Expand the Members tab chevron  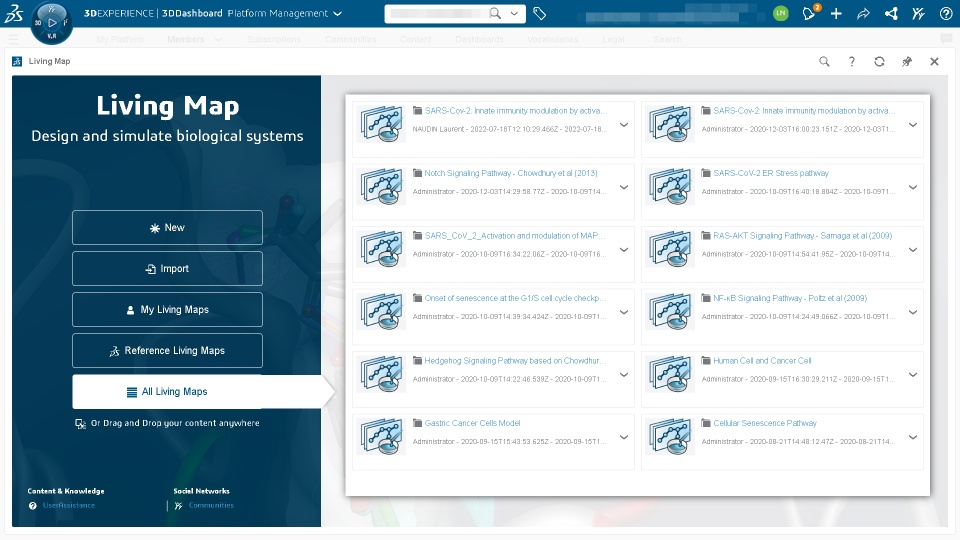(219, 39)
